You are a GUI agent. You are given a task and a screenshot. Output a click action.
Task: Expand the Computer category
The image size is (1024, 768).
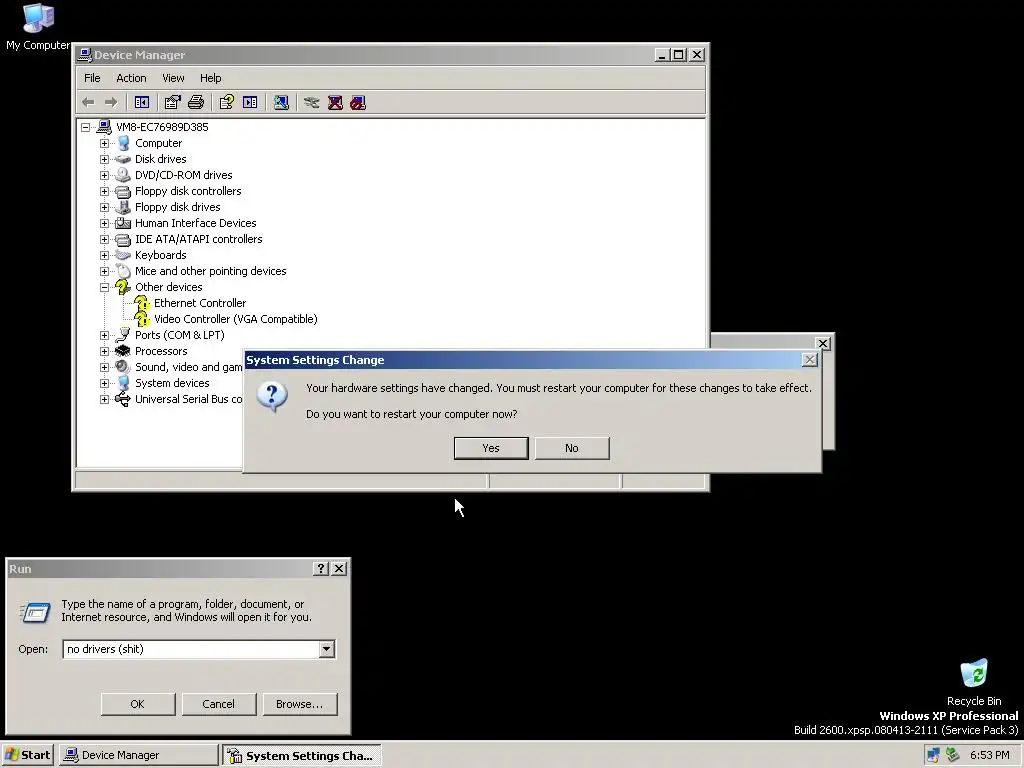click(x=104, y=143)
